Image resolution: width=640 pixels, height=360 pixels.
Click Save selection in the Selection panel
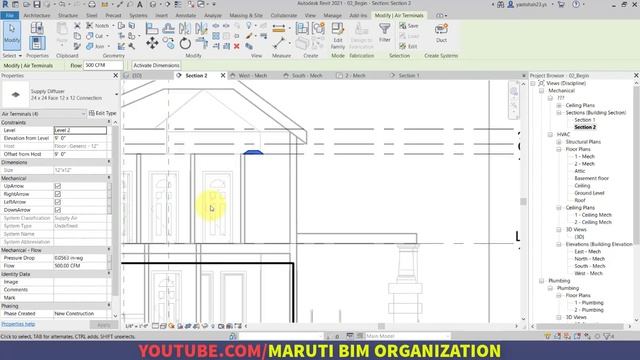pos(409,26)
